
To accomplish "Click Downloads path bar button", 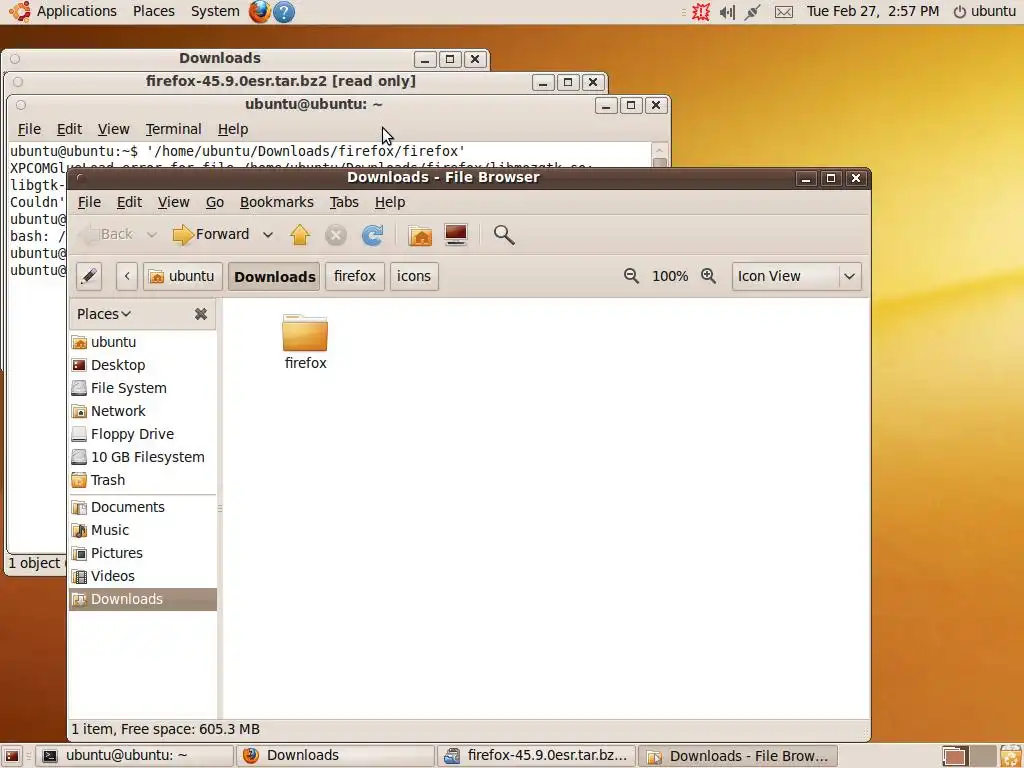I will point(274,276).
